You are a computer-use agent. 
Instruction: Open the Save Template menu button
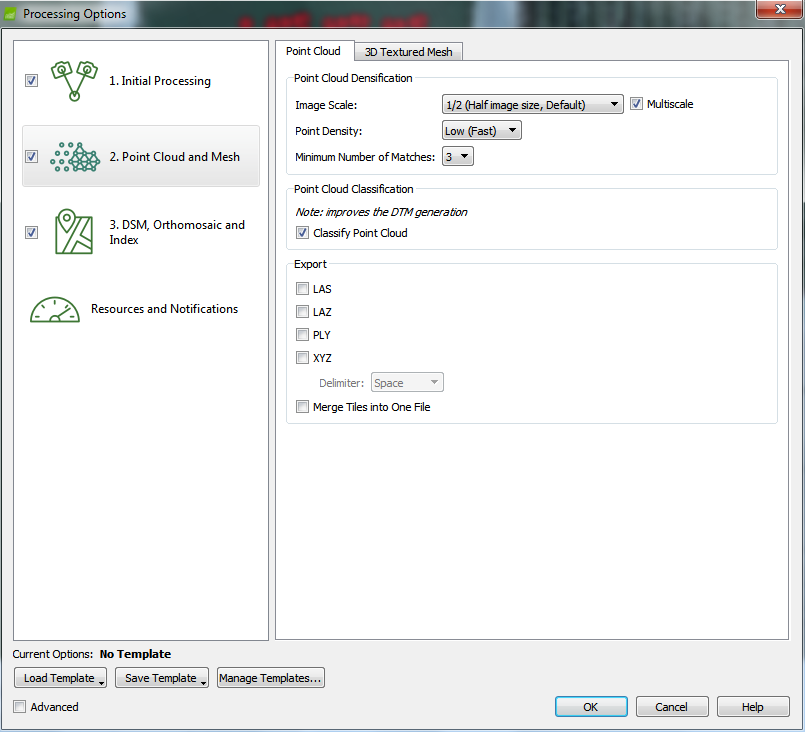[x=162, y=678]
